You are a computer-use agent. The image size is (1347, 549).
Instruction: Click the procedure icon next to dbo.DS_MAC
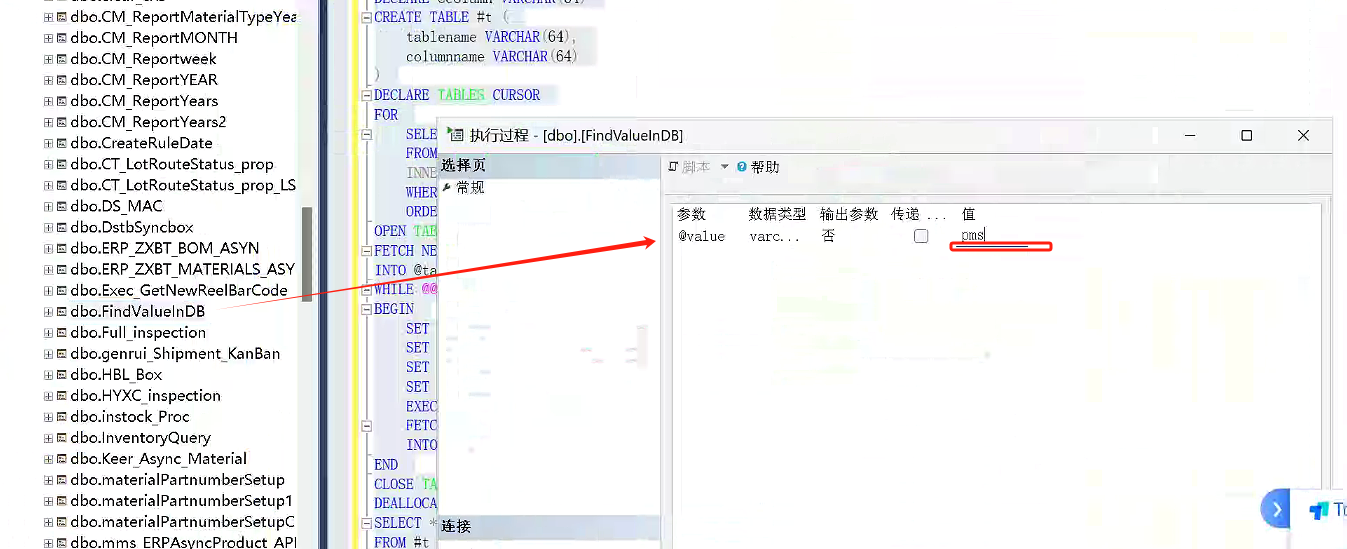[62, 207]
